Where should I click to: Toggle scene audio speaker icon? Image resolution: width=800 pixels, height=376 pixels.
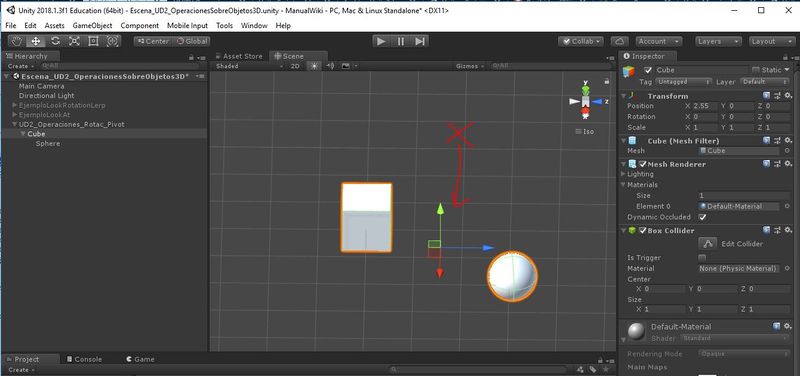[x=330, y=66]
